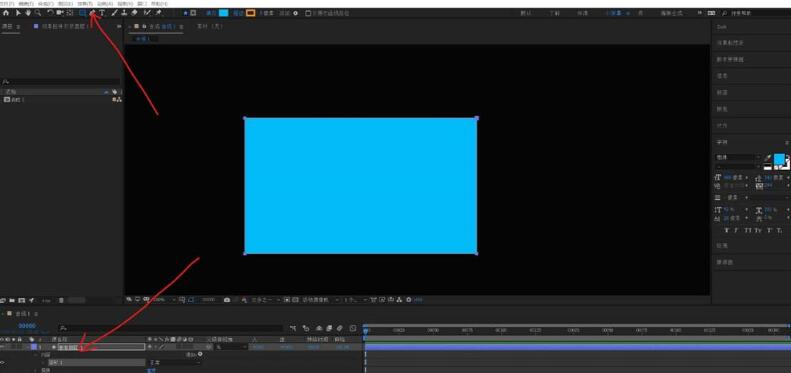Click the shape layer name field in timeline

(101, 347)
